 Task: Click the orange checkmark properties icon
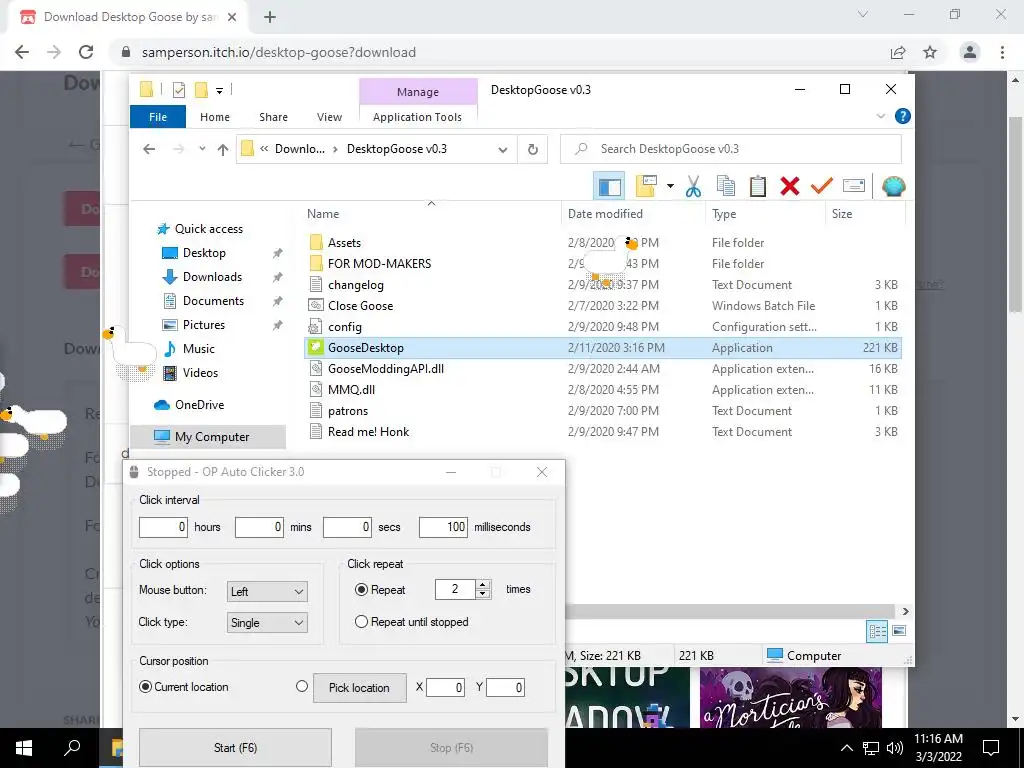click(822, 186)
